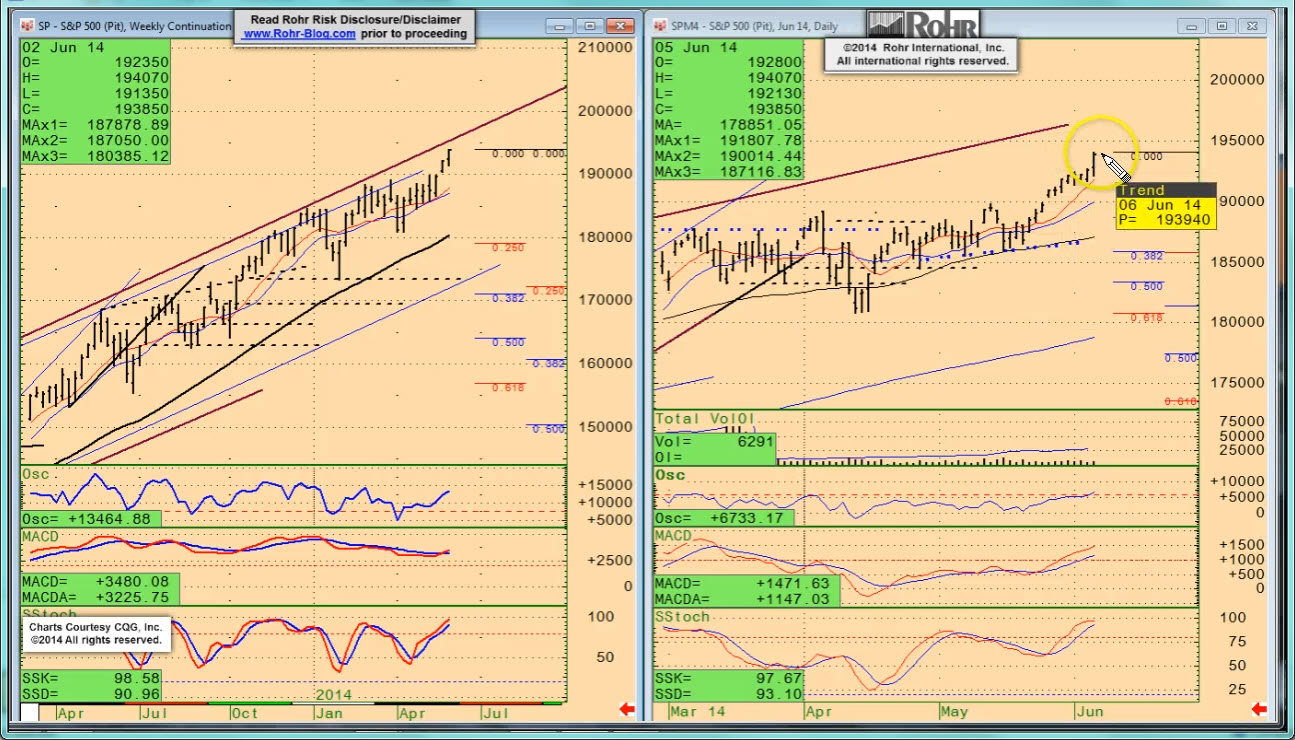Image resolution: width=1295 pixels, height=740 pixels.
Task: Select the MACD label in daily chart
Action: tap(673, 536)
